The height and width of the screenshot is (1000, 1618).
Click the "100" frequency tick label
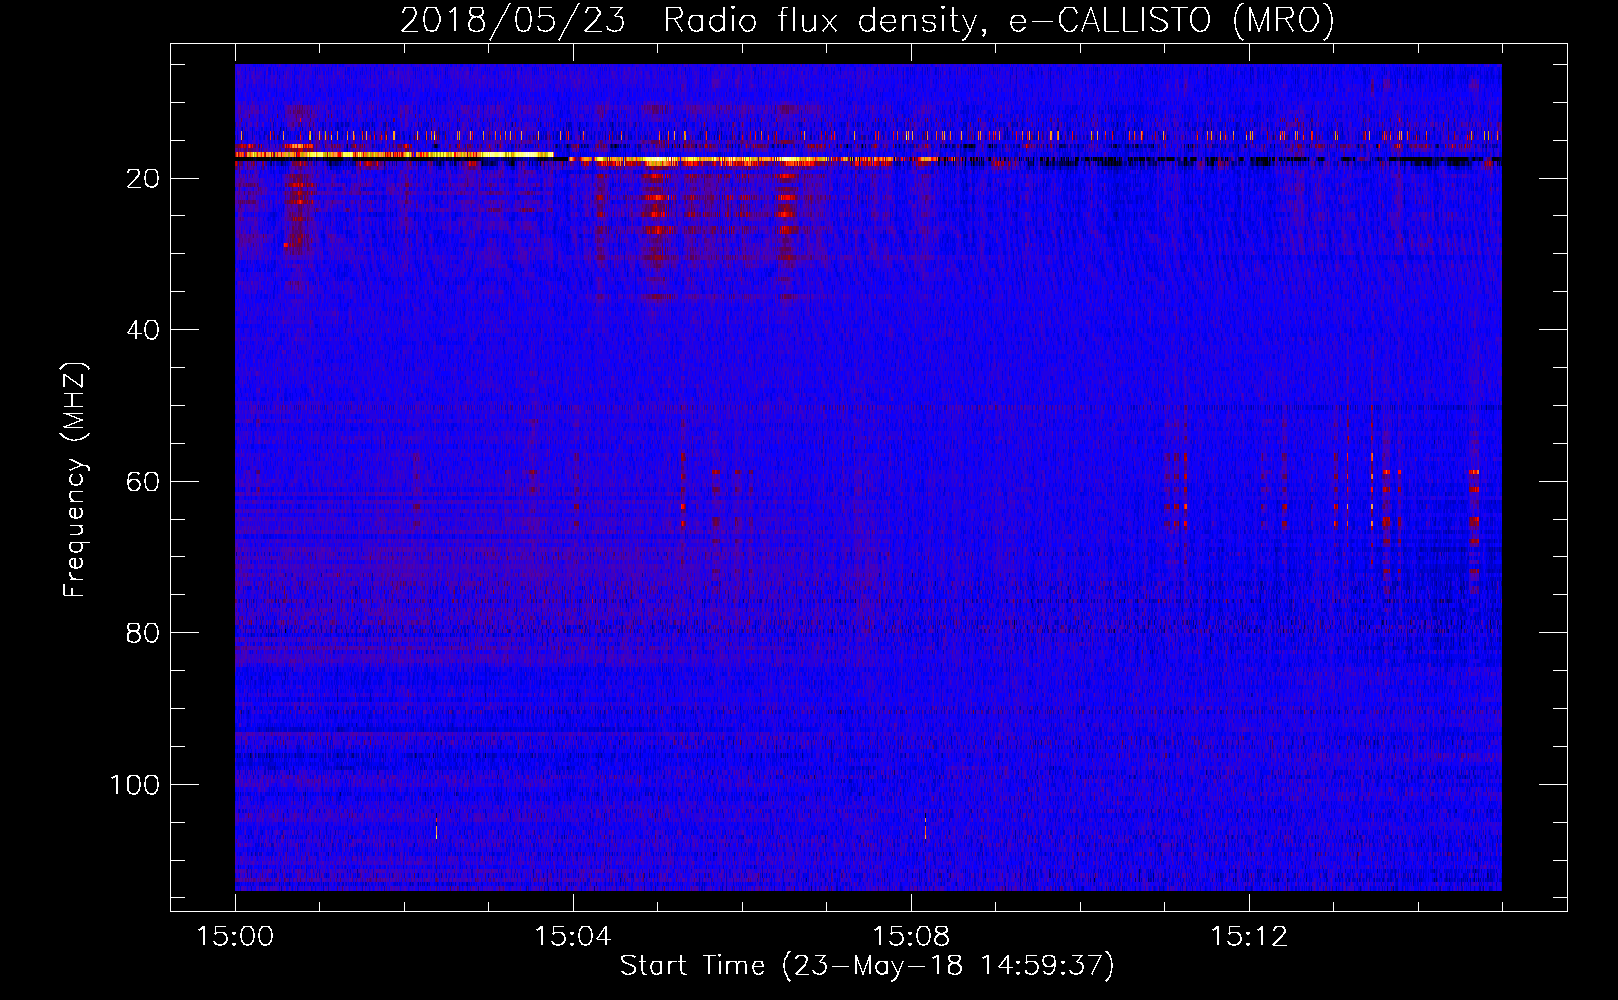pos(135,785)
